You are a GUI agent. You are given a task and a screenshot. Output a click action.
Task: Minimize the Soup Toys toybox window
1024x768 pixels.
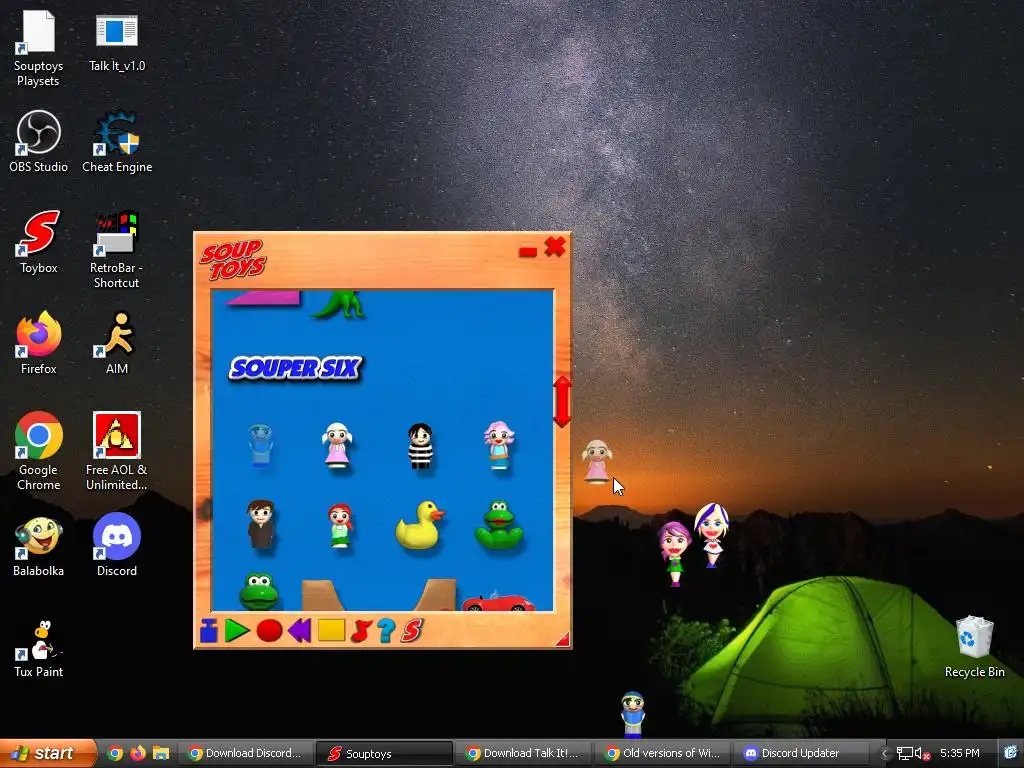[528, 251]
